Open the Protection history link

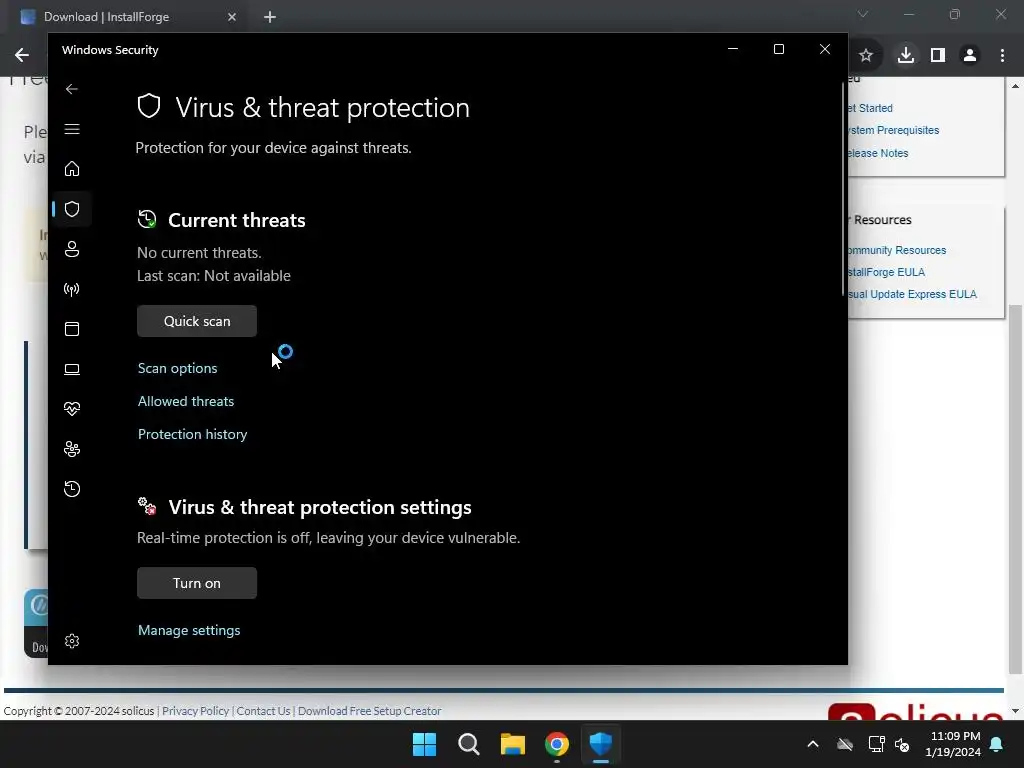(x=193, y=434)
